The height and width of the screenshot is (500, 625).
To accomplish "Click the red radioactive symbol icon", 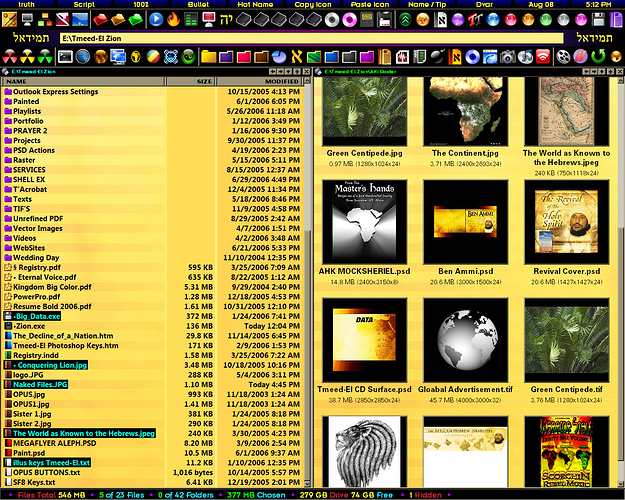I will [x=10, y=57].
